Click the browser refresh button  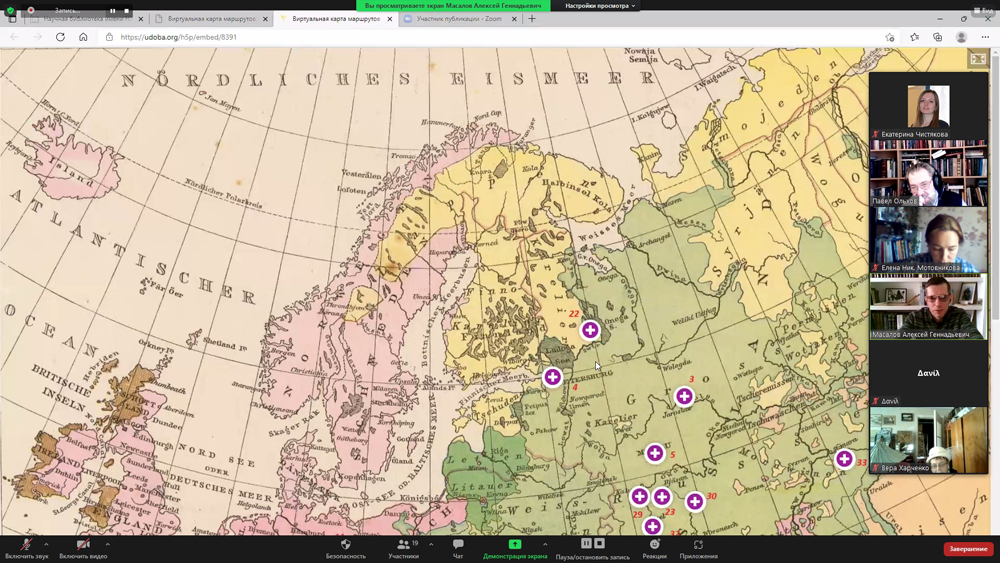point(60,37)
